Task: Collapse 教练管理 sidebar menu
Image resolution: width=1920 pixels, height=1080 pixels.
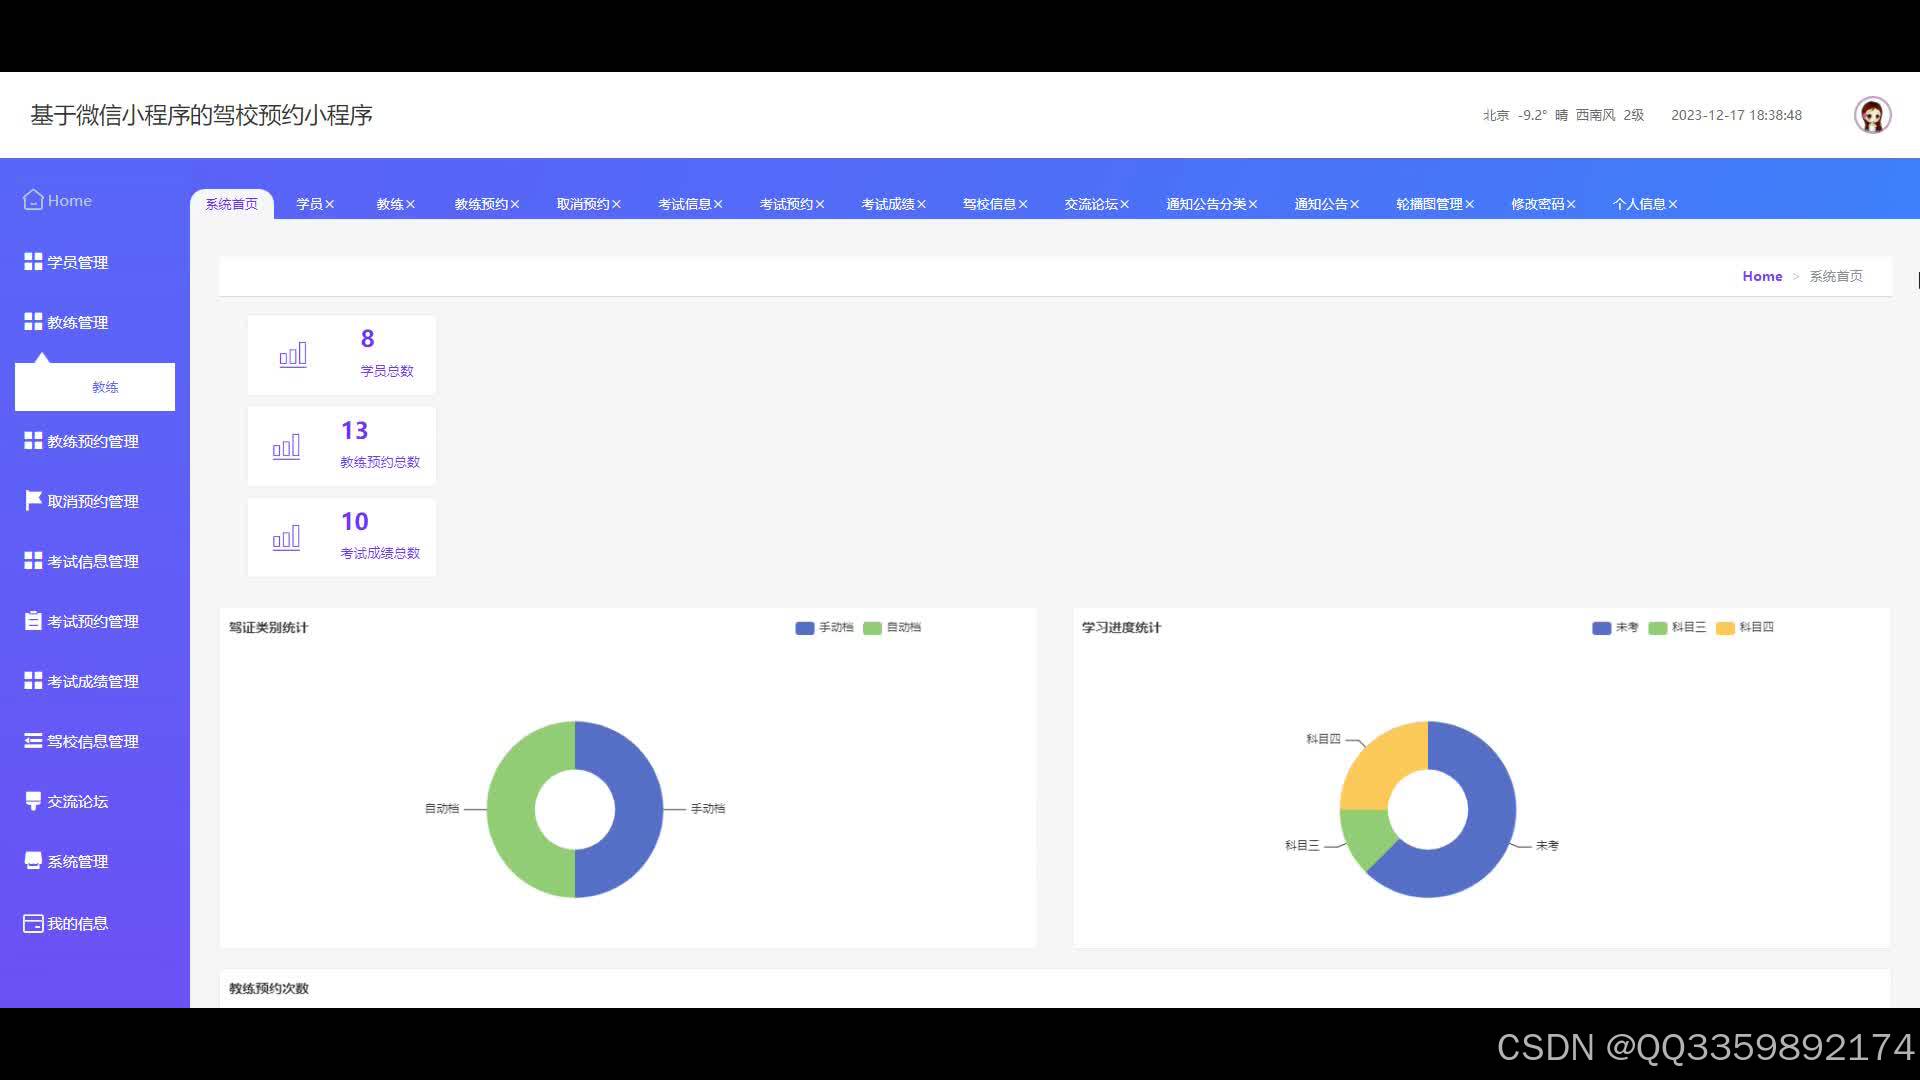Action: pos(95,322)
